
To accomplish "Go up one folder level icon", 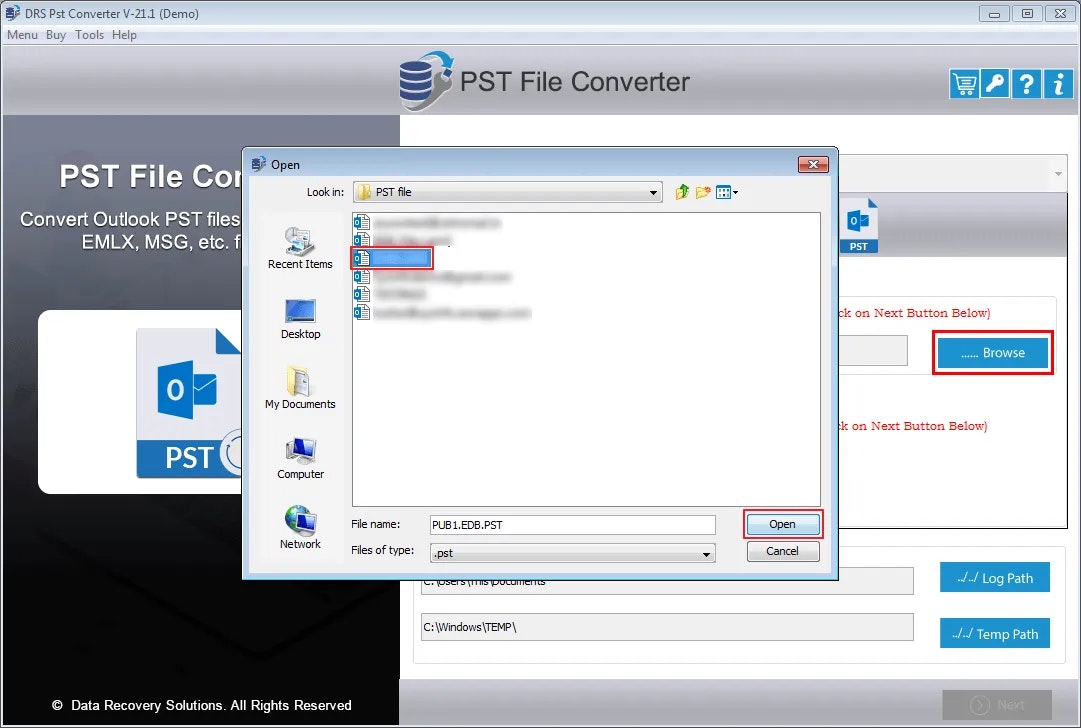I will coord(682,192).
